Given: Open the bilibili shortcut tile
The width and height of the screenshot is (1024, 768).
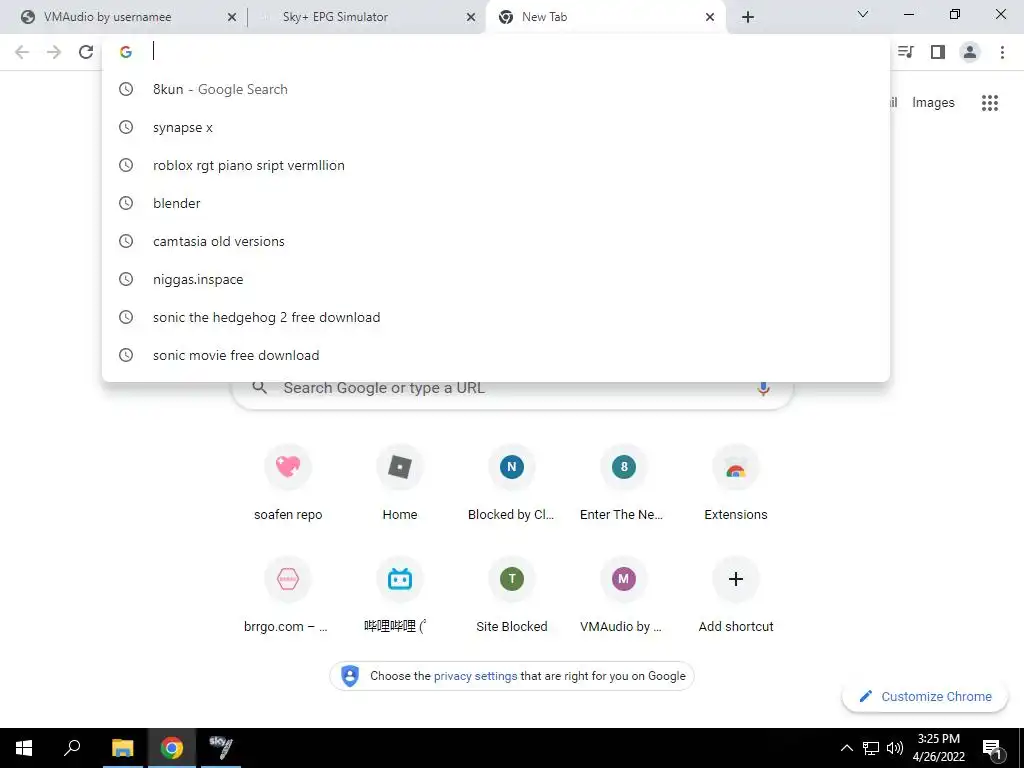Looking at the screenshot, I should (x=400, y=596).
